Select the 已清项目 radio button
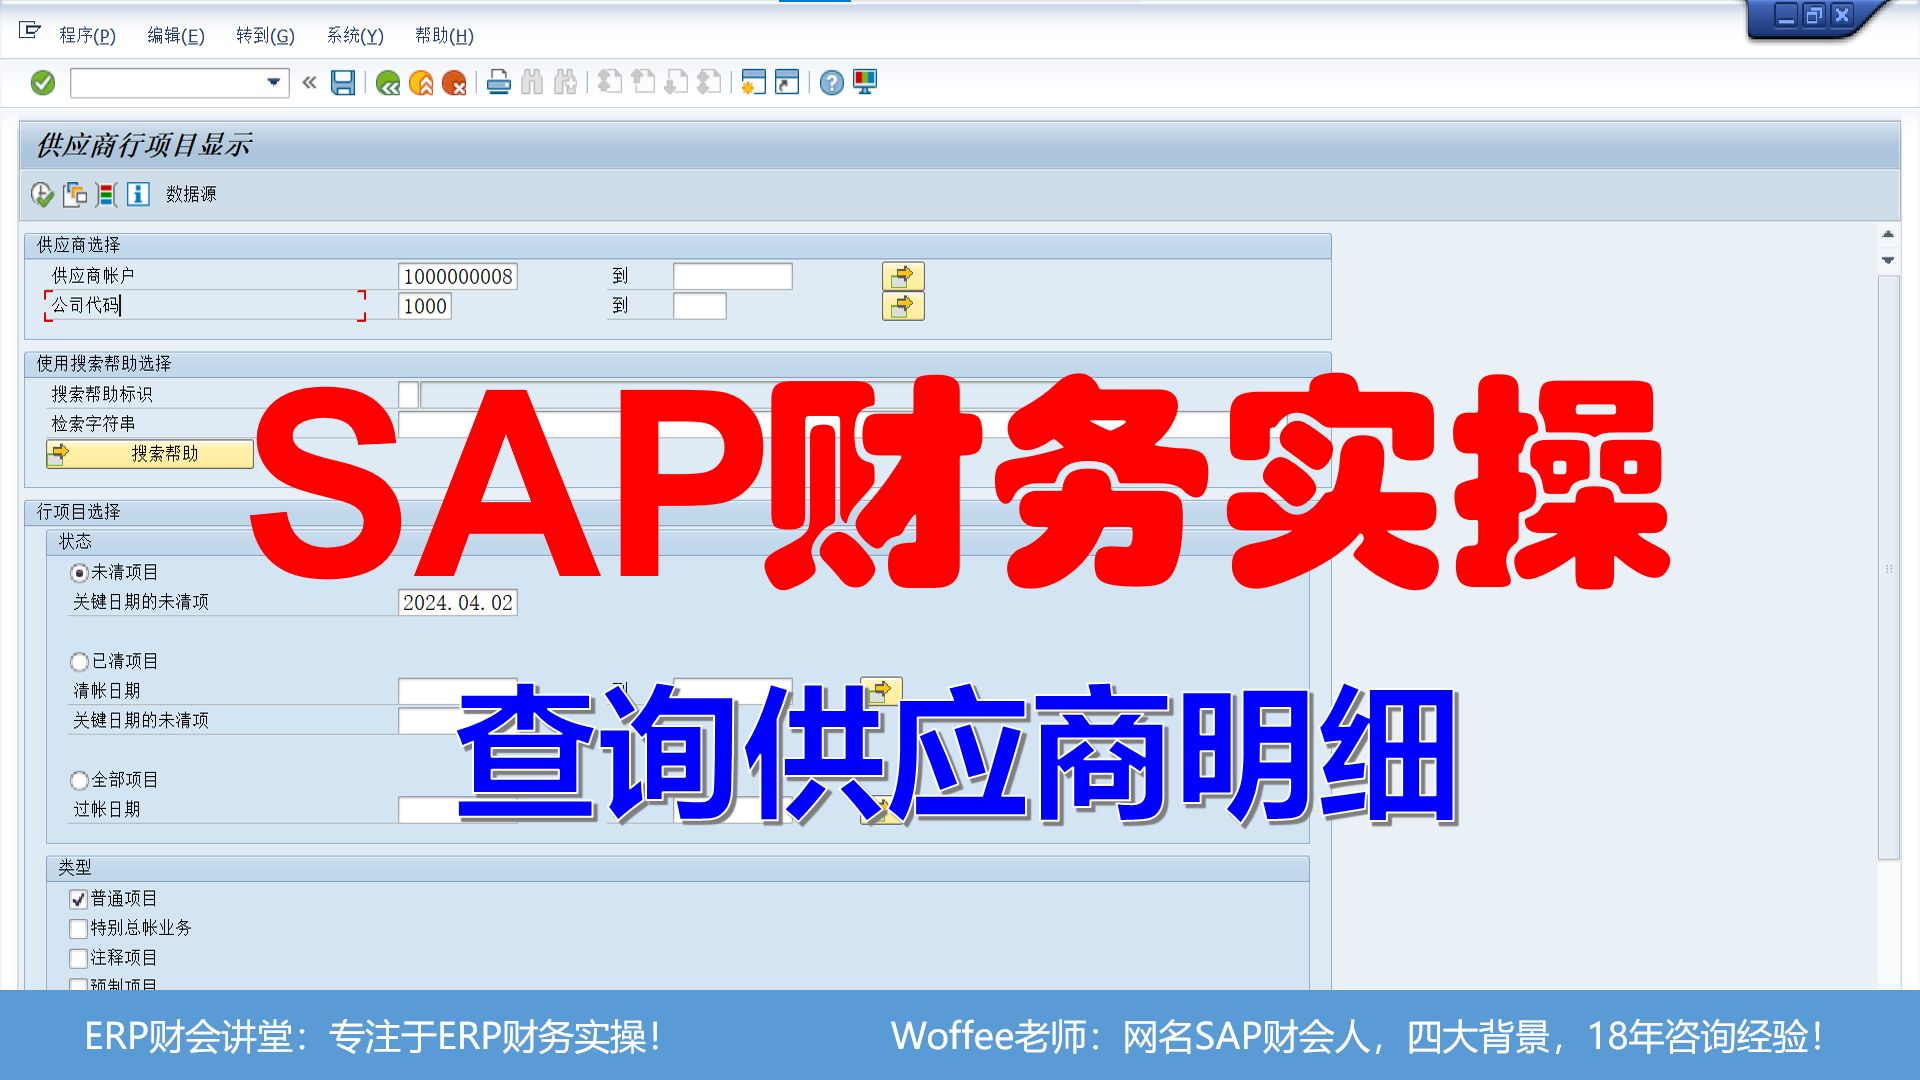This screenshot has width=1920, height=1080. click(79, 662)
